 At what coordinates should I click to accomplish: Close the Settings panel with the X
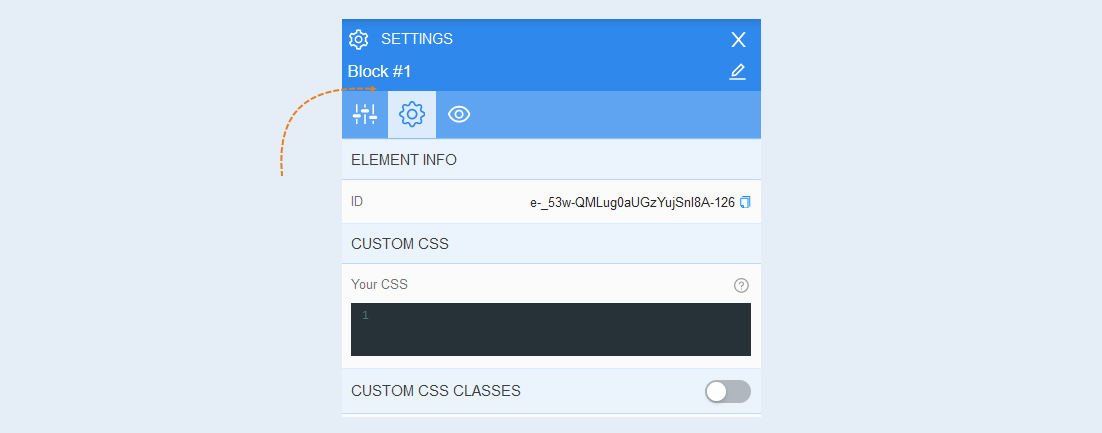[x=738, y=39]
